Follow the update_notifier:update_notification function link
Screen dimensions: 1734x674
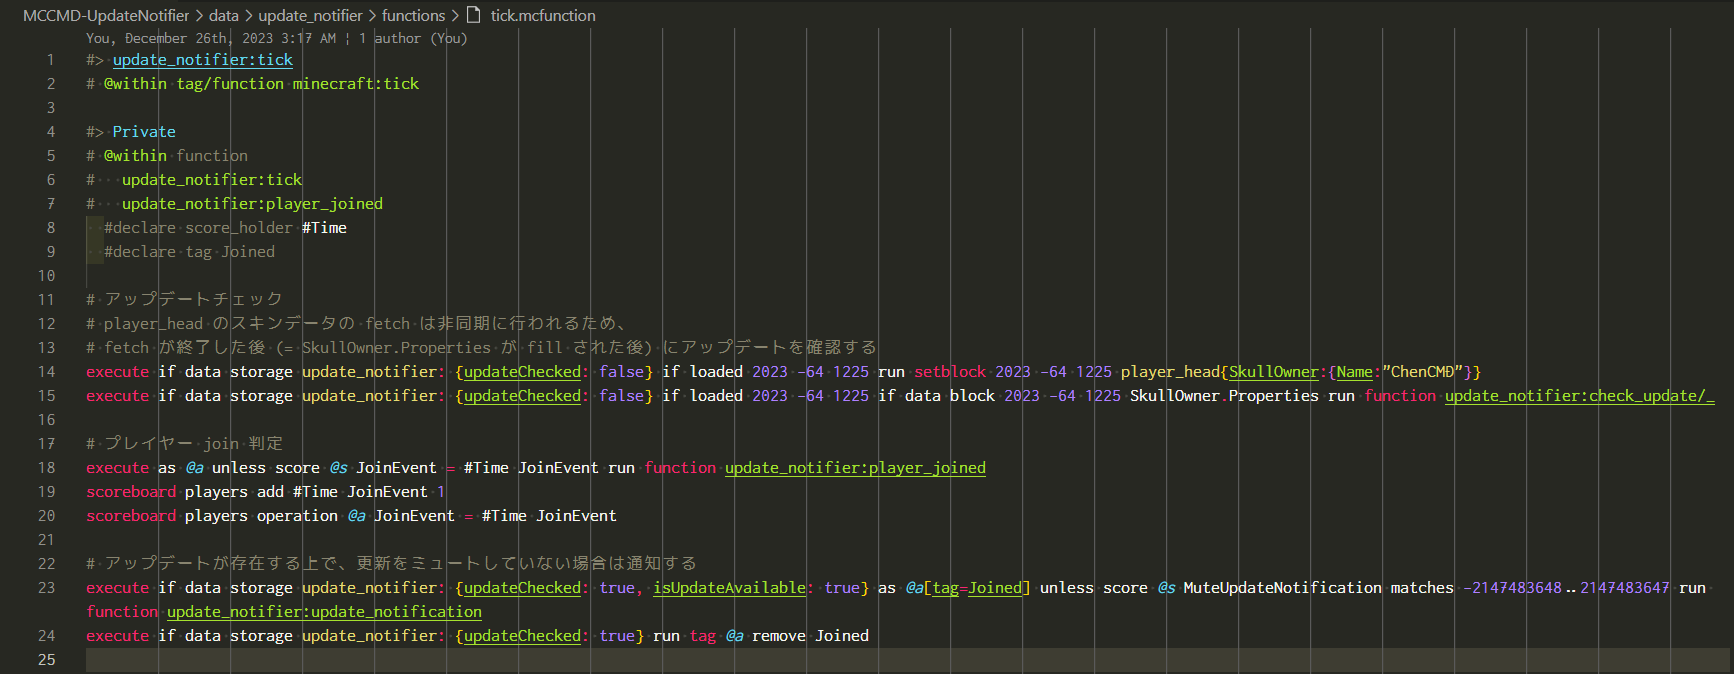tap(324, 612)
